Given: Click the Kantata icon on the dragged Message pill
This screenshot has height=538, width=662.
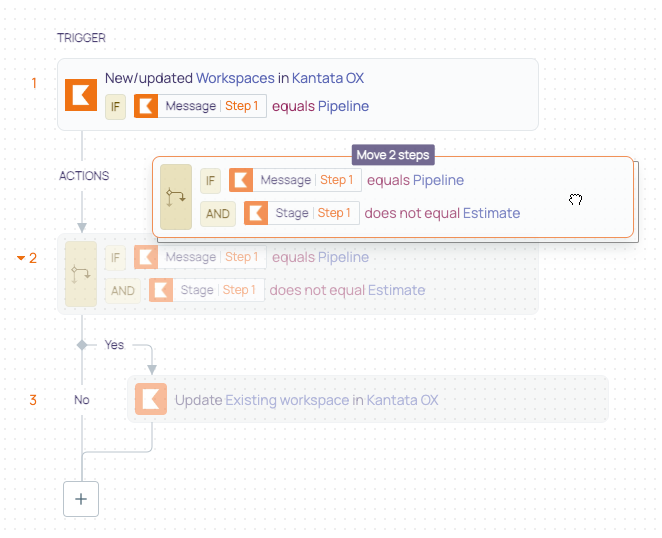Looking at the screenshot, I should point(241,180).
